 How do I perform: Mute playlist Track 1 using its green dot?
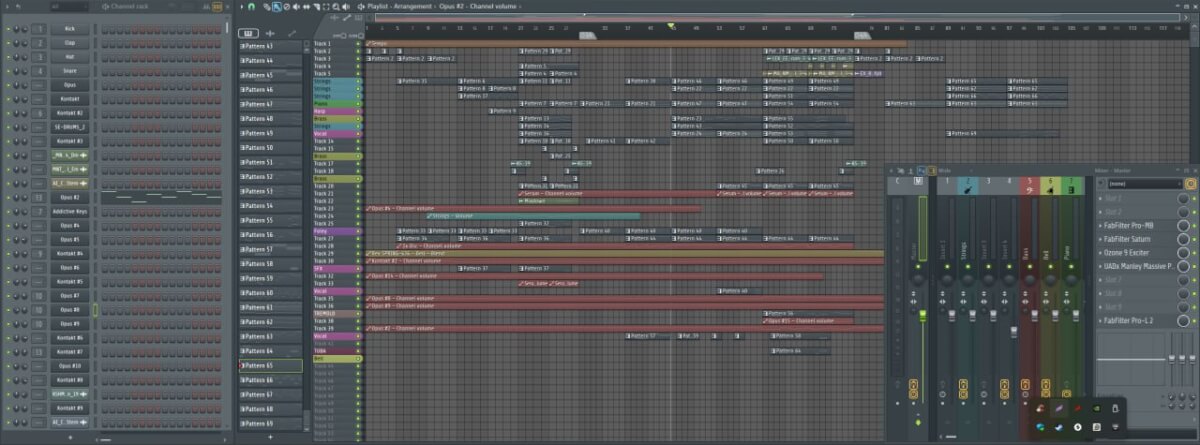(358, 44)
